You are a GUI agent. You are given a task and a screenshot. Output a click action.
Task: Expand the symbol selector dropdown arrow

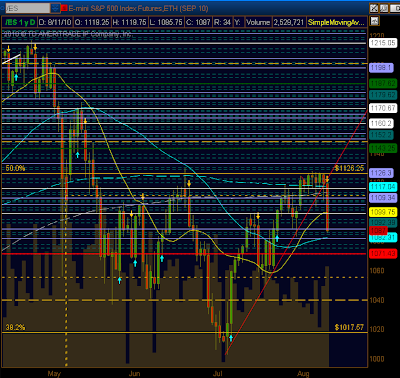tap(55, 8)
